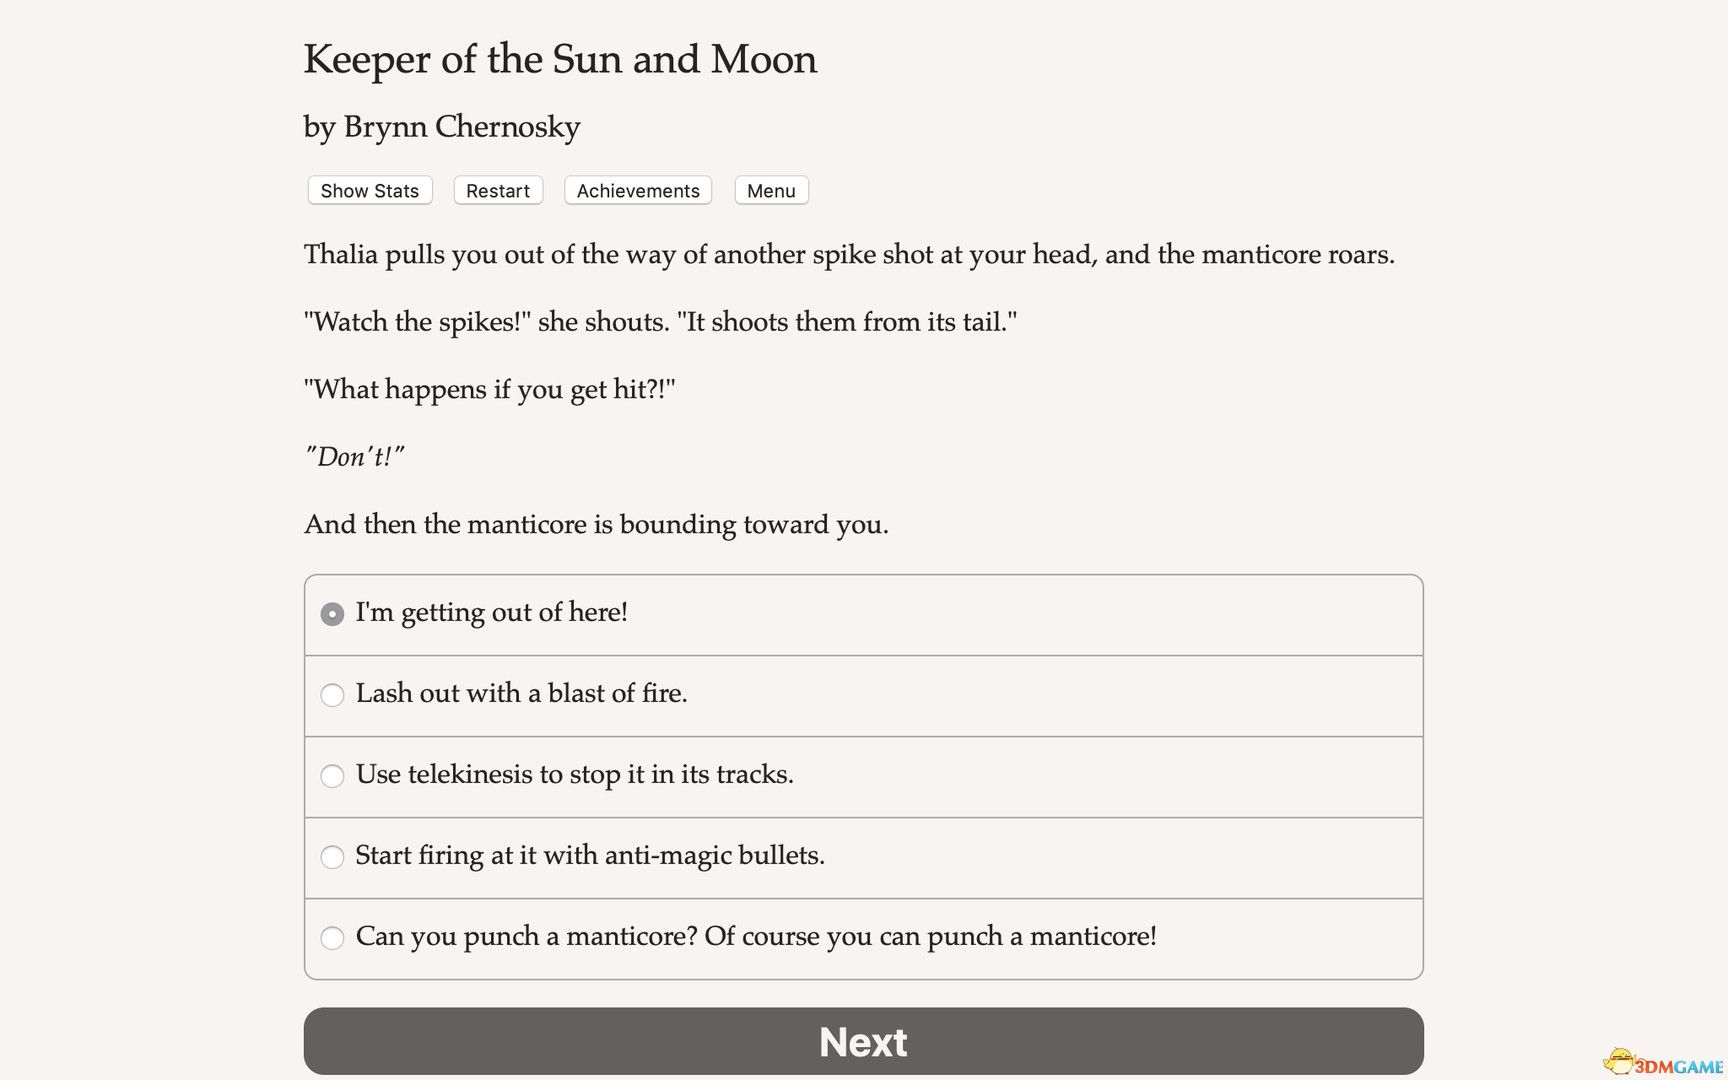1728x1080 pixels.
Task: Click the empty radio circle for telekinesis
Action: 332,776
